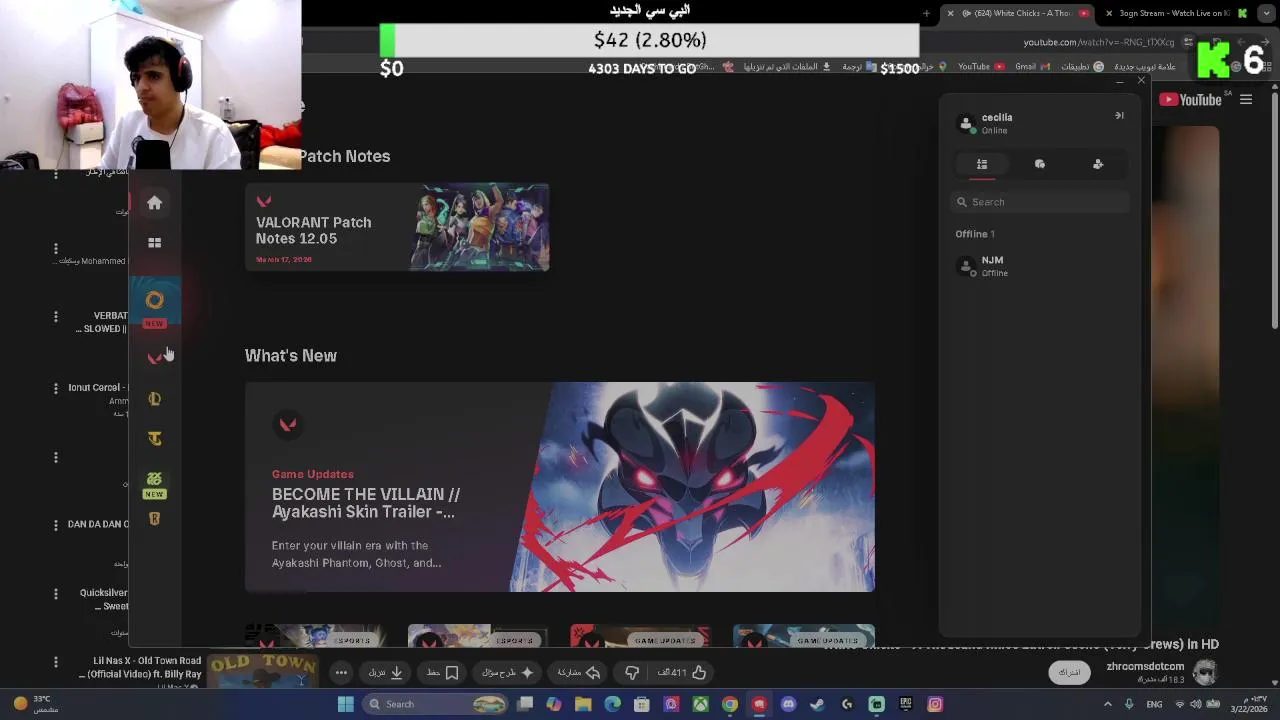Viewport: 1280px width, 720px height.
Task: Focus the friends Search field
Action: point(1040,202)
